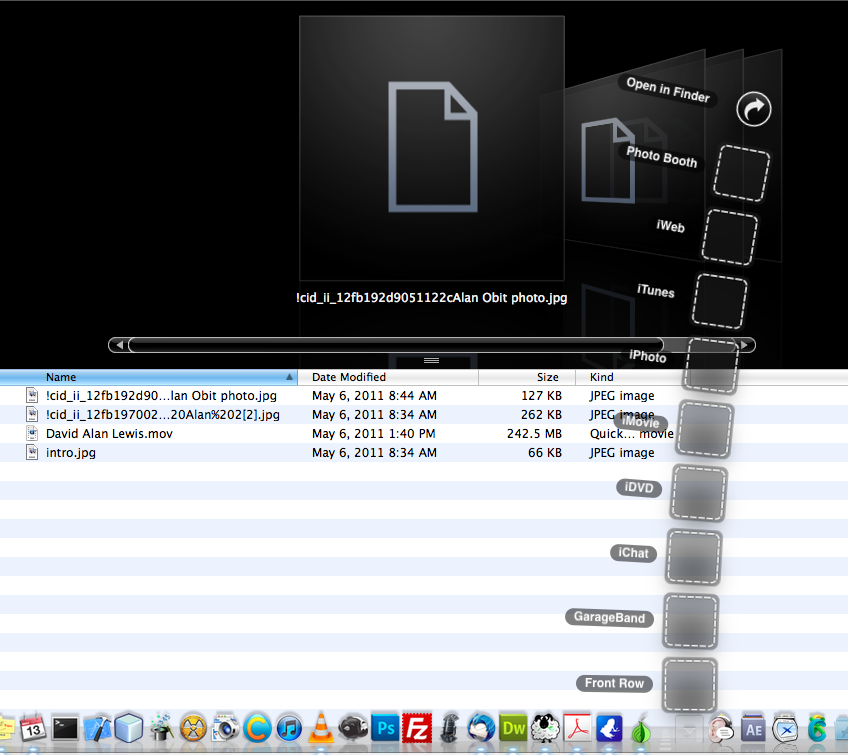
Task: Open the After Effects folder in Dock
Action: point(753,729)
